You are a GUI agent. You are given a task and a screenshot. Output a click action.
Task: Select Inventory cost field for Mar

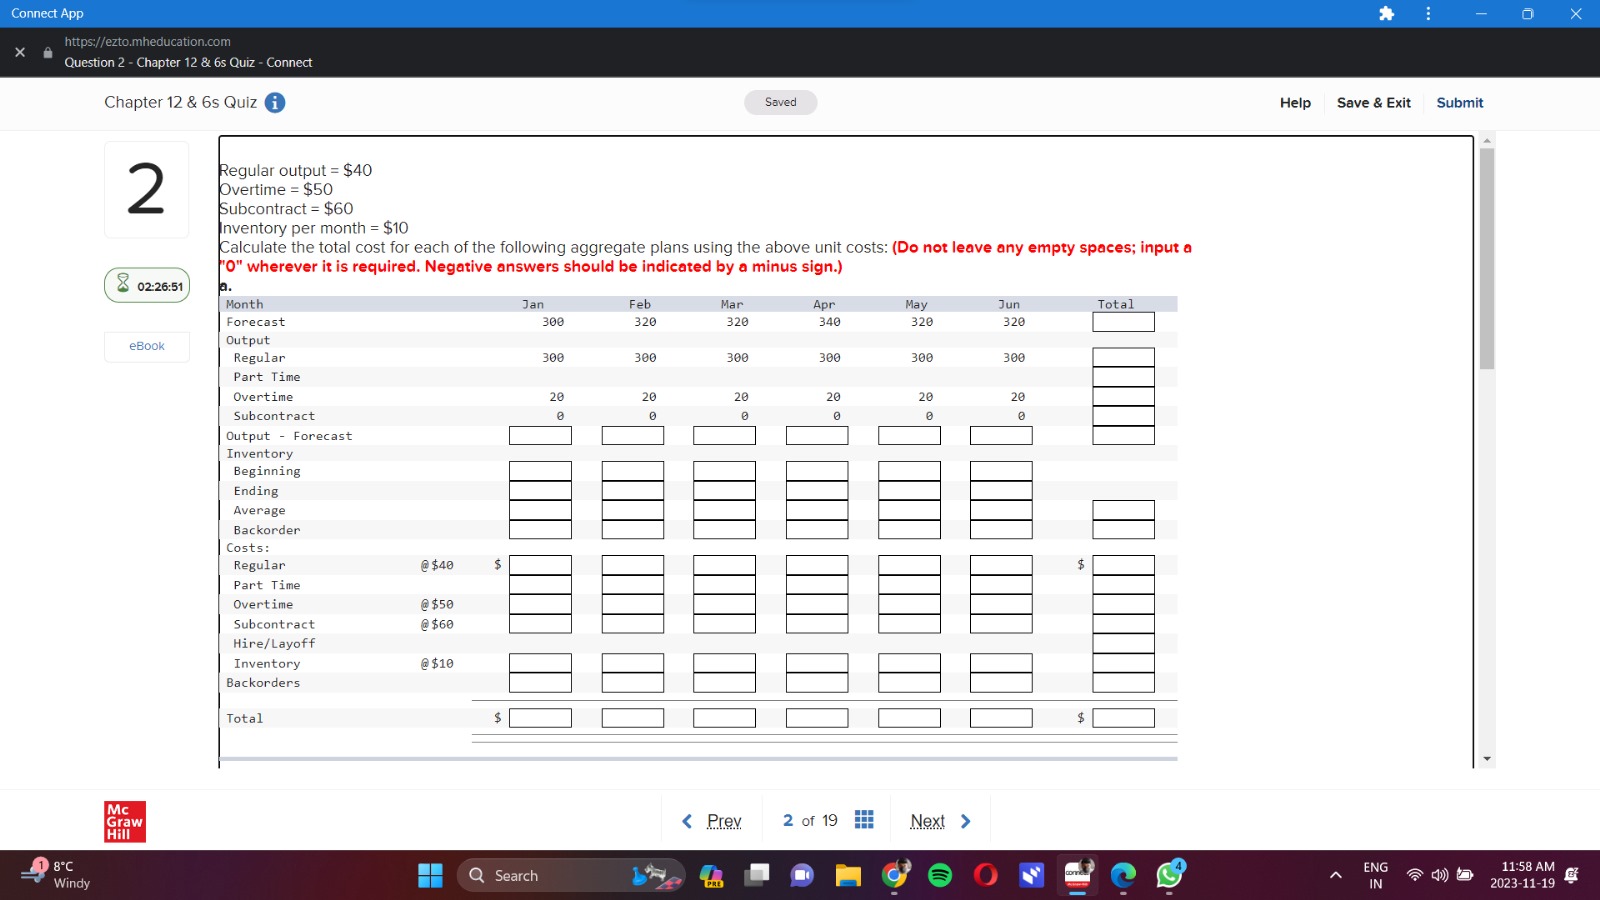tap(724, 663)
